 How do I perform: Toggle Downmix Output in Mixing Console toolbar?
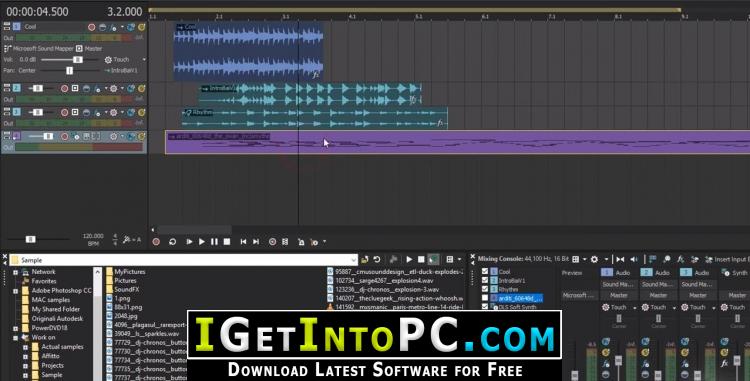click(620, 260)
